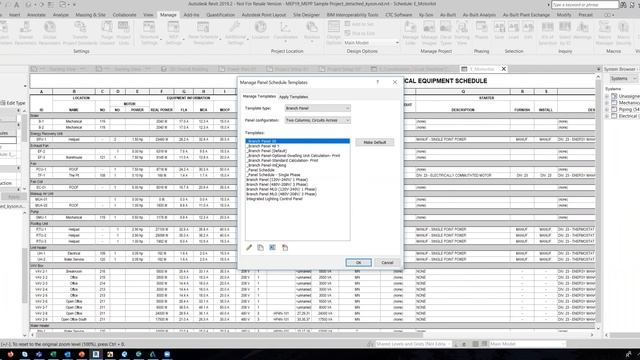
Task: Click Cancel in the panel schedule templates dialog
Action: tap(387, 262)
